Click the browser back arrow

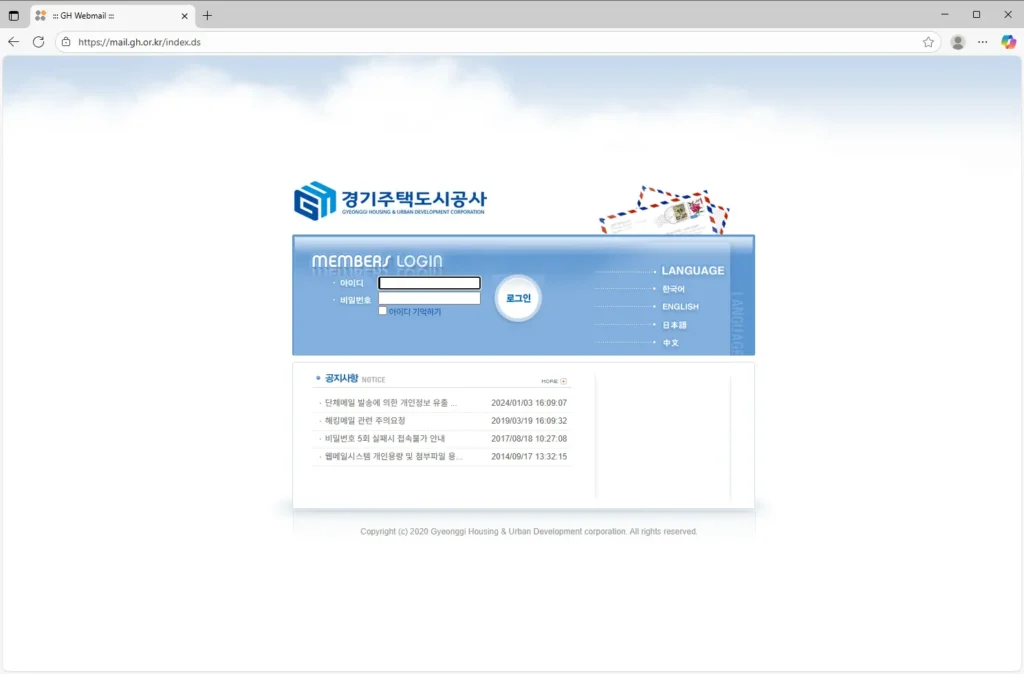(x=13, y=42)
